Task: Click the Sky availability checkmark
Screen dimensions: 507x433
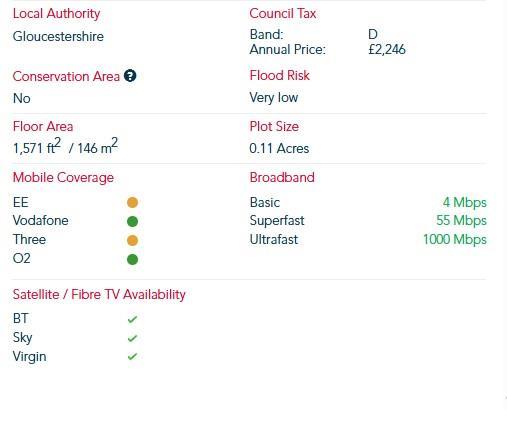Action: tap(132, 338)
